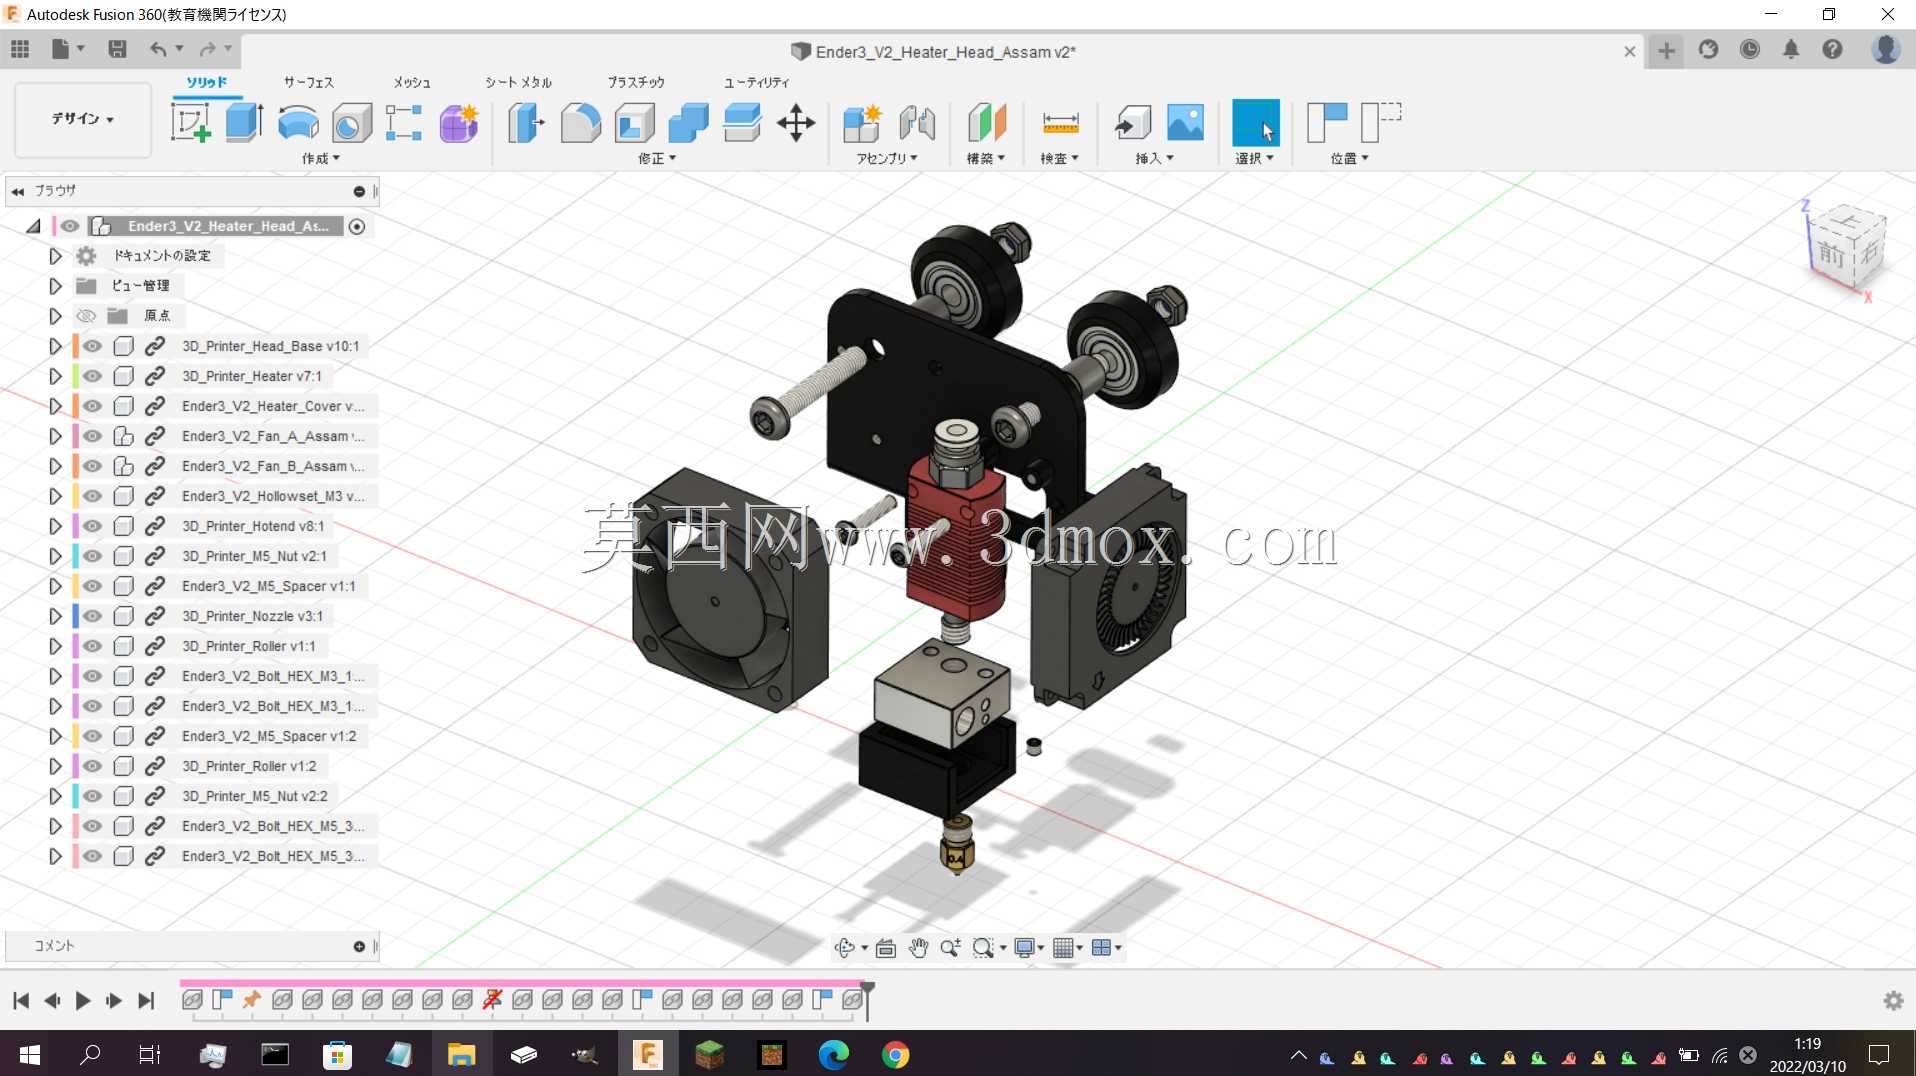Click the Display Settings monitor icon
Viewport: 1916px width, 1076px height.
point(1024,947)
